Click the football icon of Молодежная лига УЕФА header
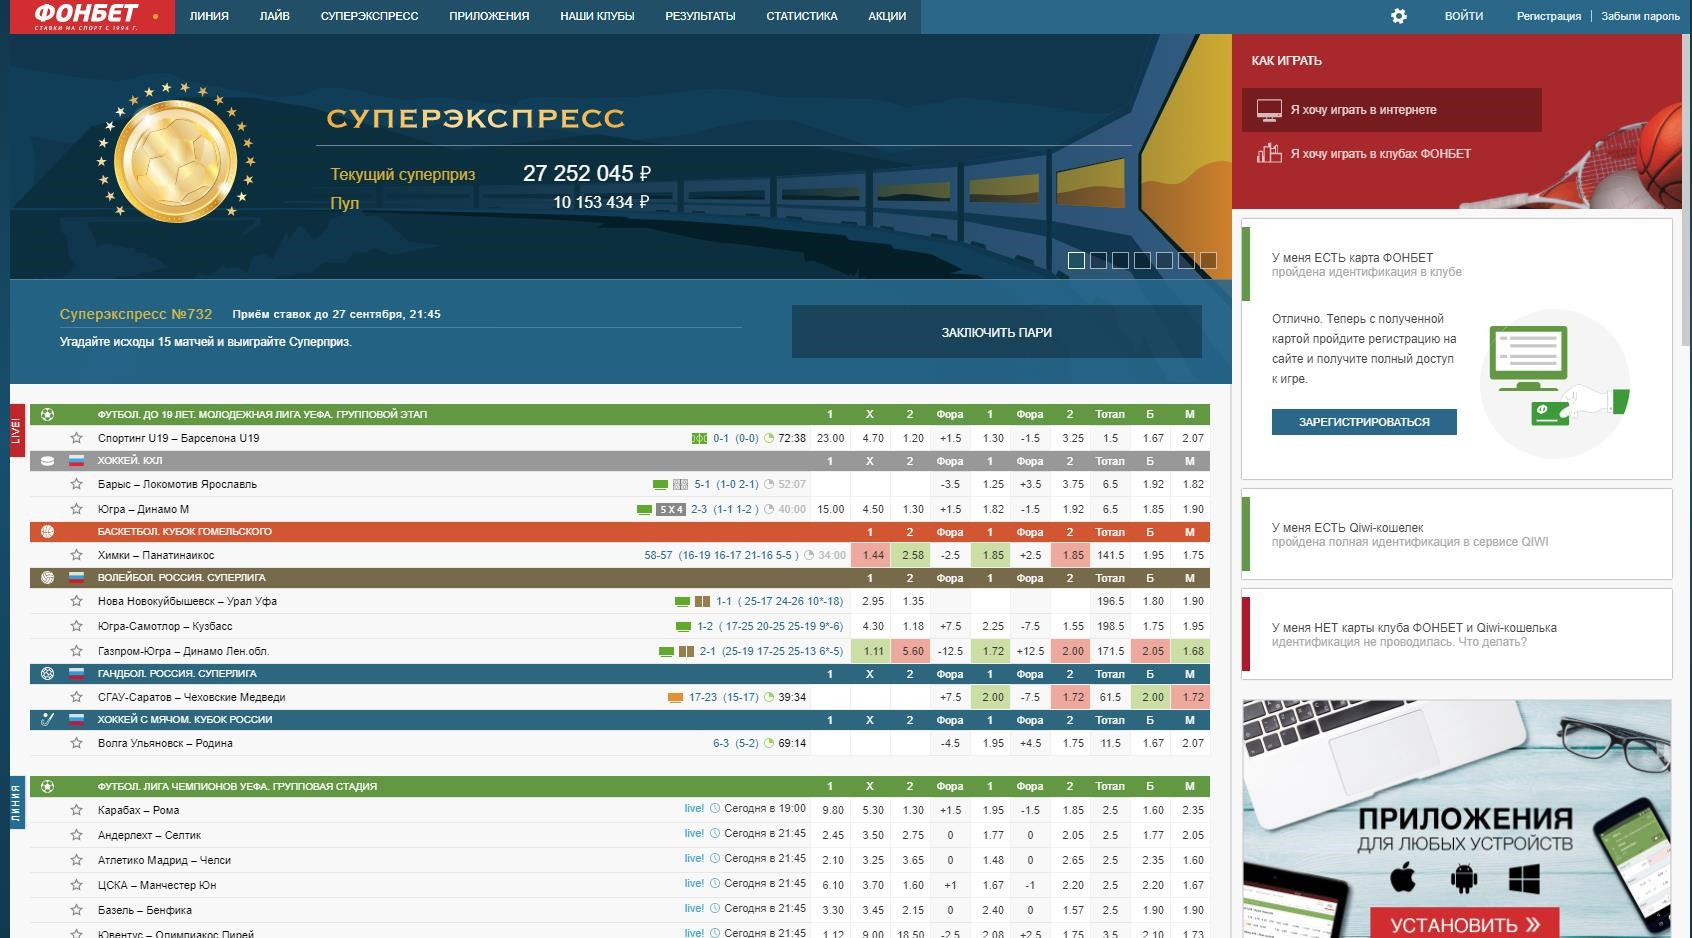The image size is (1692, 938). click(47, 414)
